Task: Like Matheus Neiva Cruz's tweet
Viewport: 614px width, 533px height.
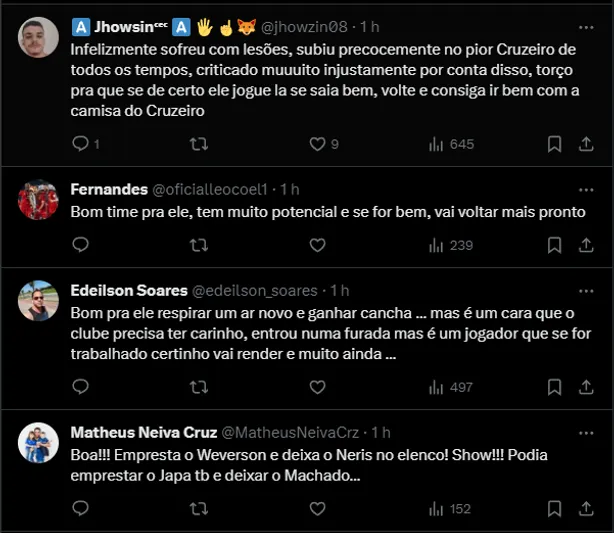Action: coord(318,509)
